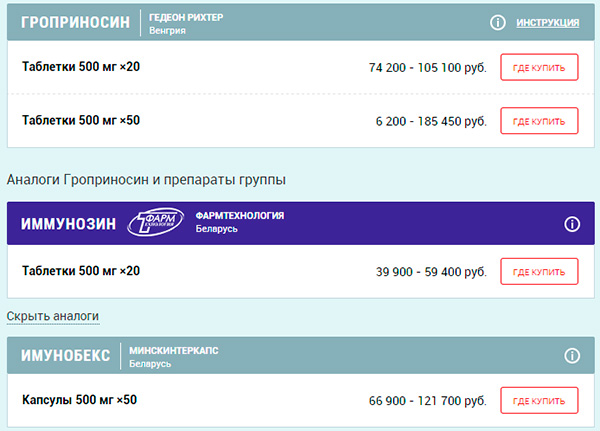Click the Фармтехнология company logo
Screen dimensions: 600x431
[x=155, y=222]
